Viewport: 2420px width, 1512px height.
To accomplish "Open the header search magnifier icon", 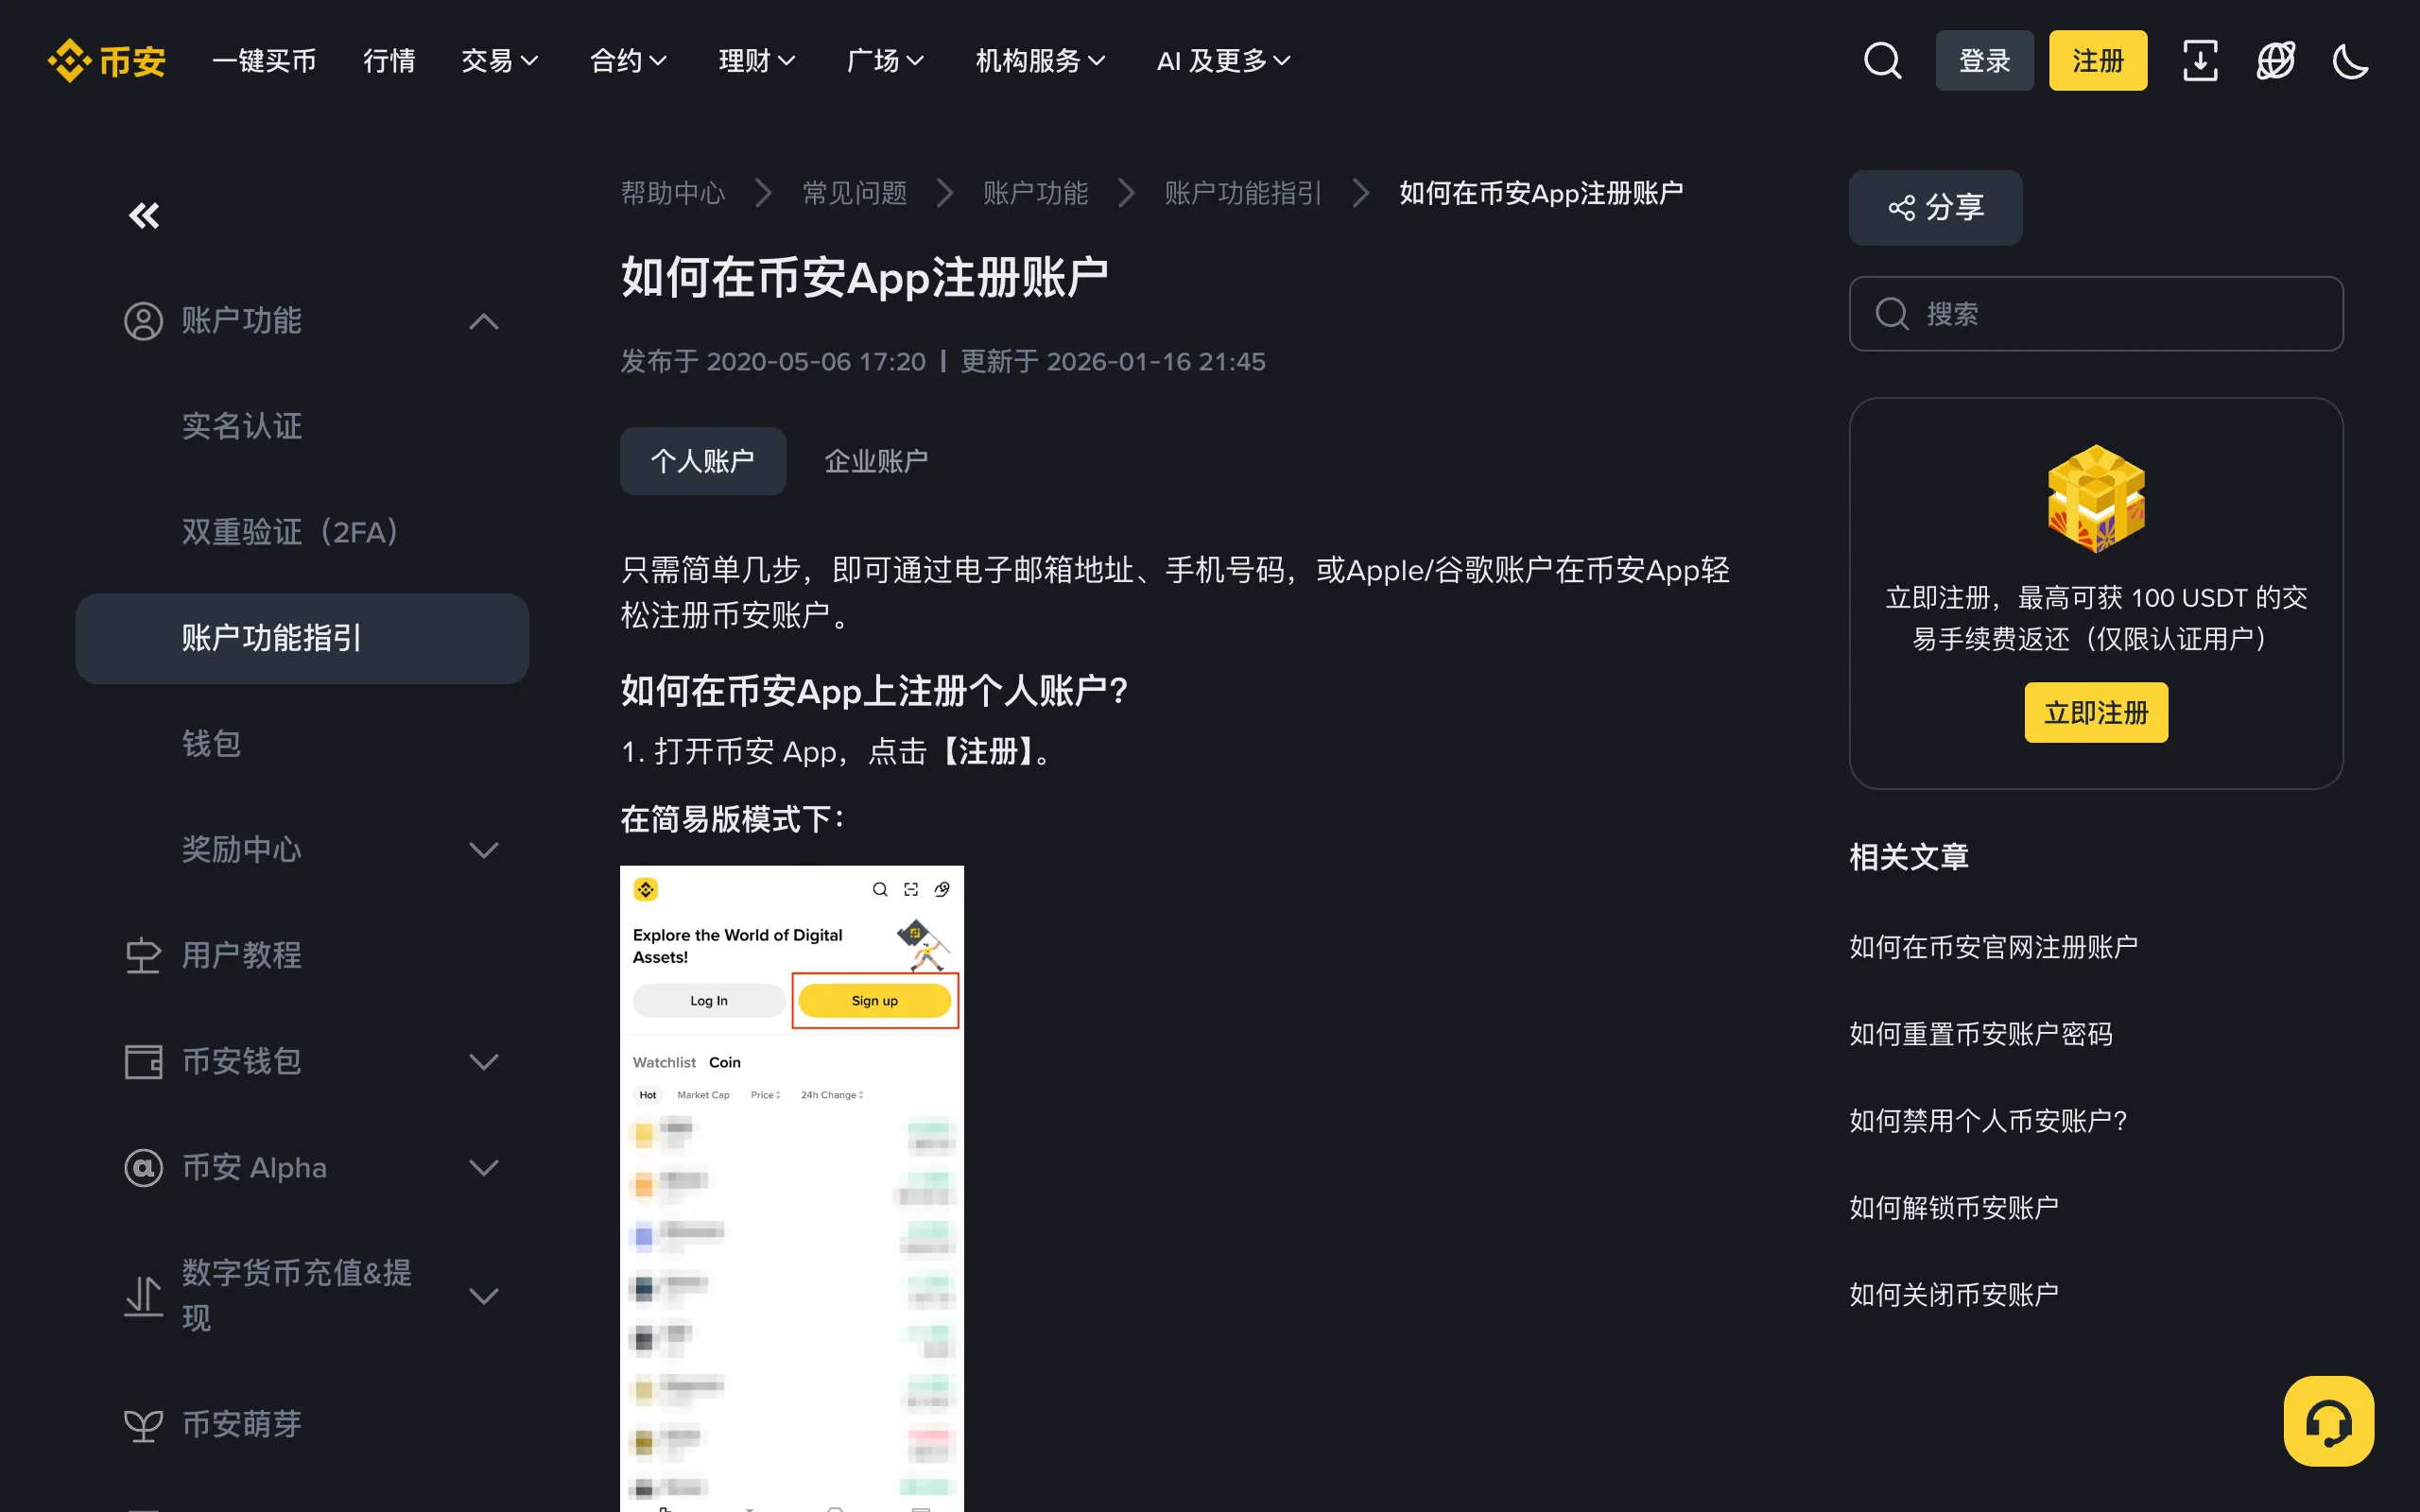I will [x=1882, y=61].
